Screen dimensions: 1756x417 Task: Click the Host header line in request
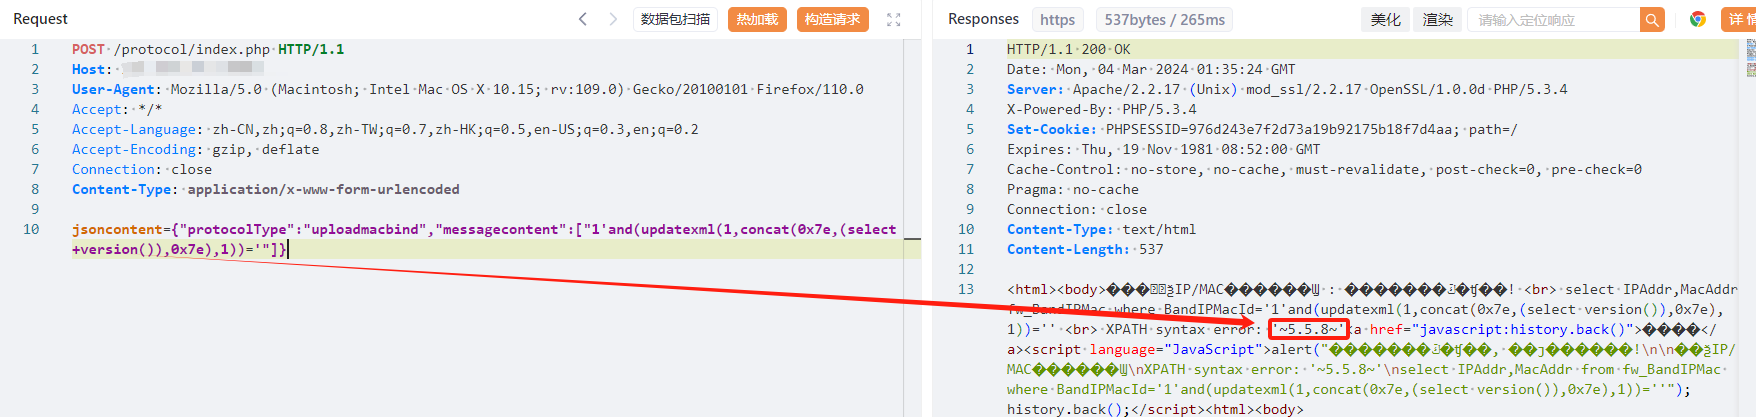167,69
